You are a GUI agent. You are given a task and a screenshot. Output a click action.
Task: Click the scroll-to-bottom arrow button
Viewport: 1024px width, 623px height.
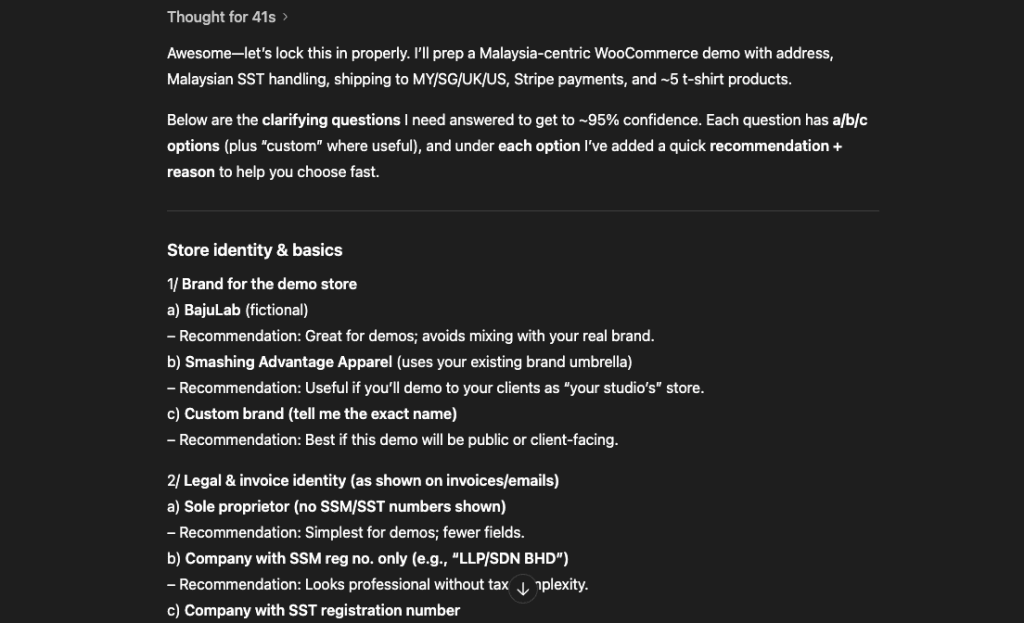click(523, 589)
